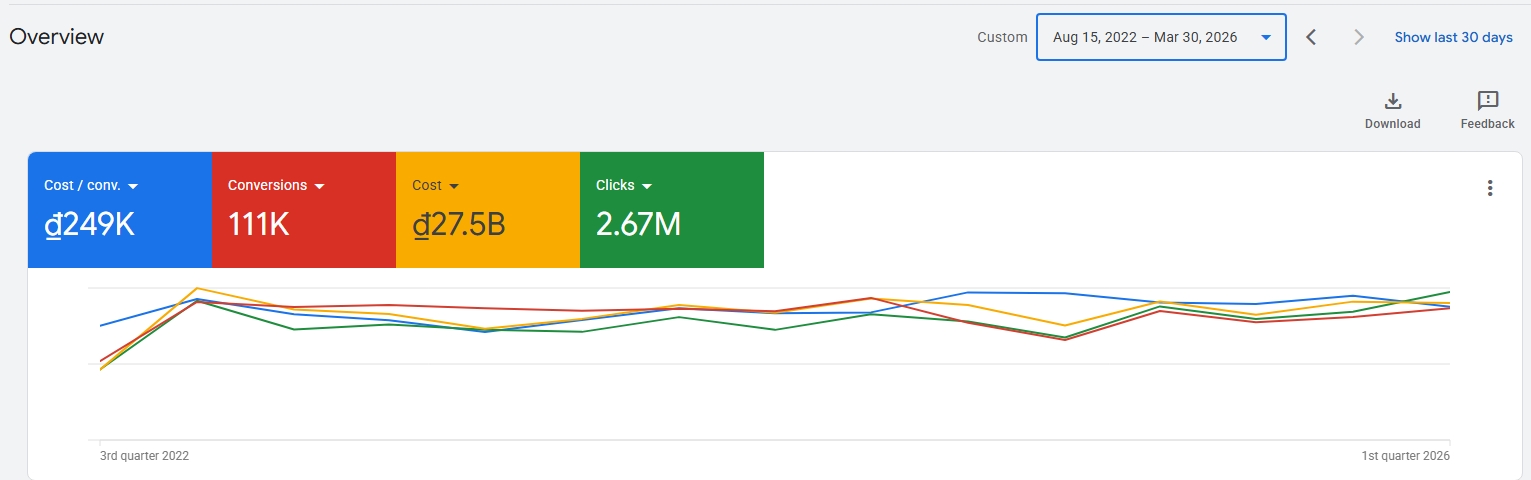Click the 1st quarter 2026 axis label

1405,456
